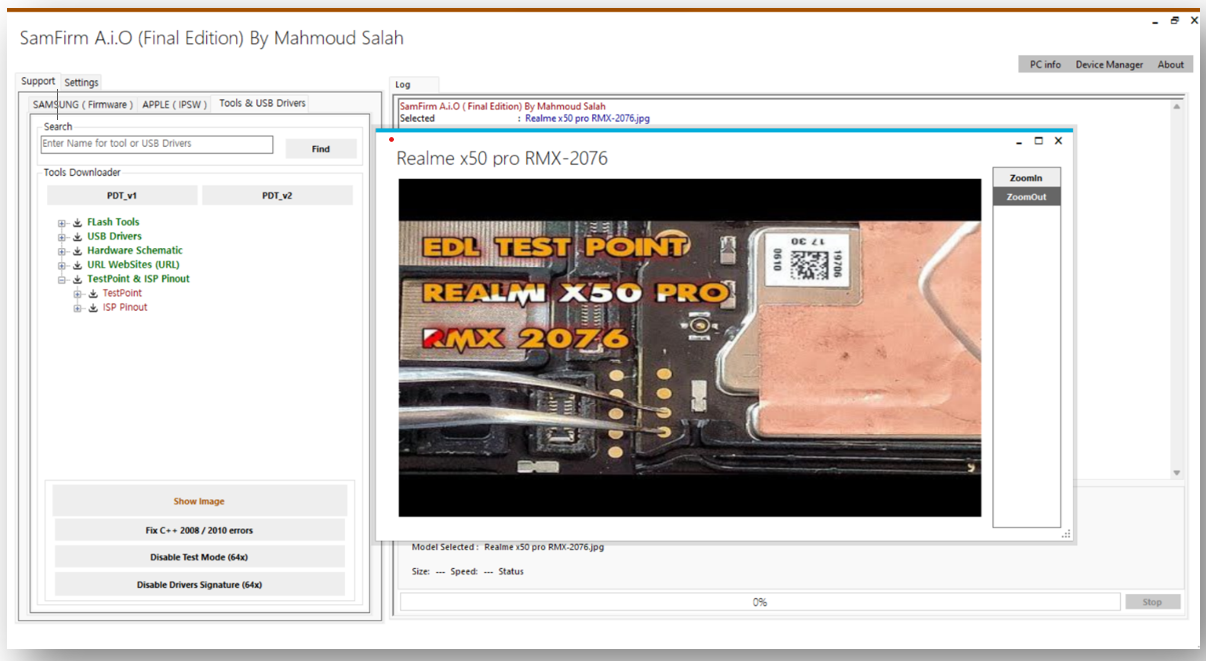1206x661 pixels.
Task: Click ZoomOut in image viewer
Action: coord(1026,197)
